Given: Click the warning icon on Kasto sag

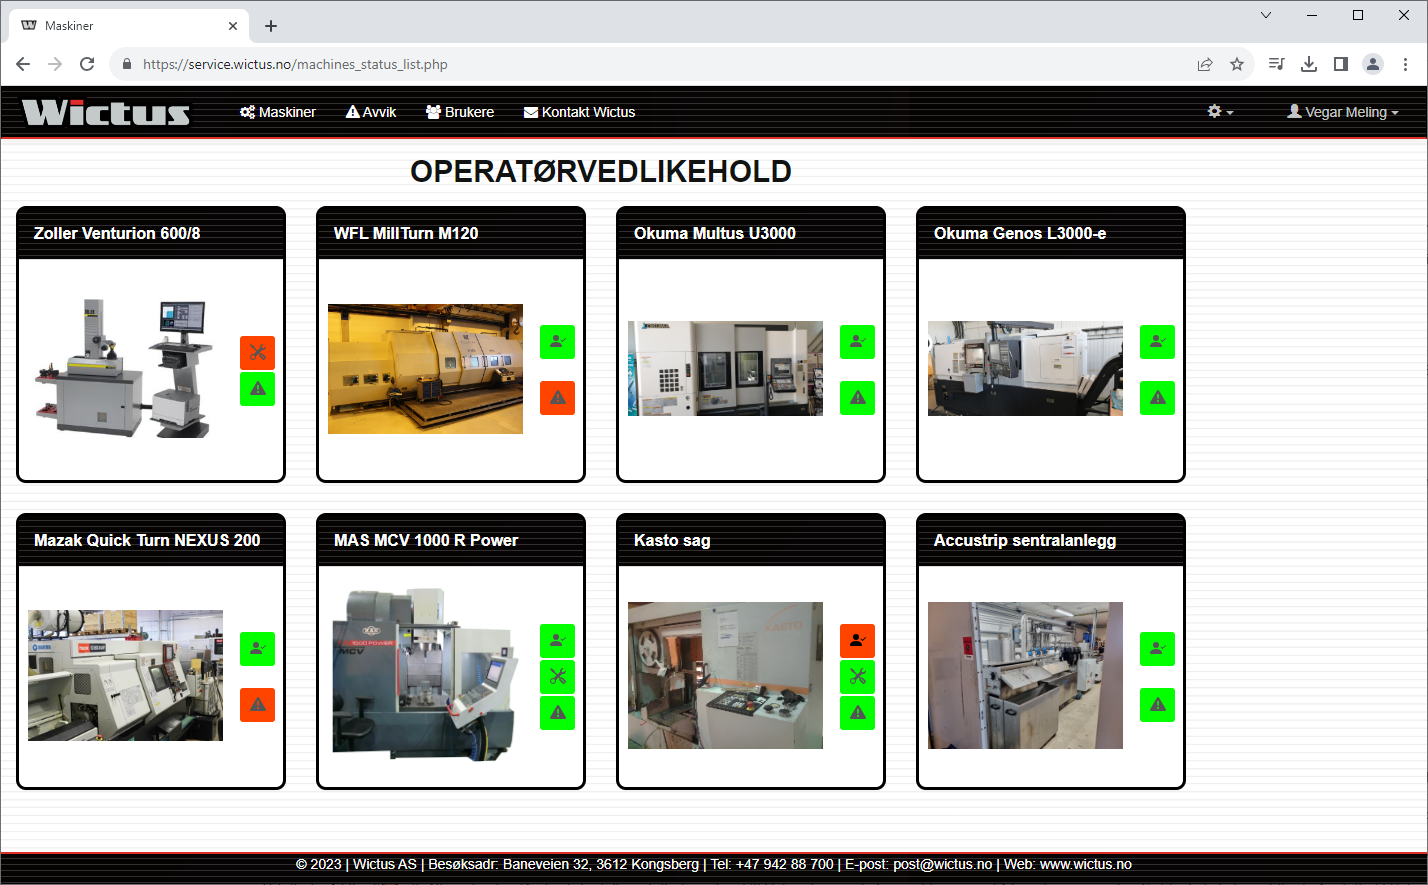Looking at the screenshot, I should (x=858, y=713).
